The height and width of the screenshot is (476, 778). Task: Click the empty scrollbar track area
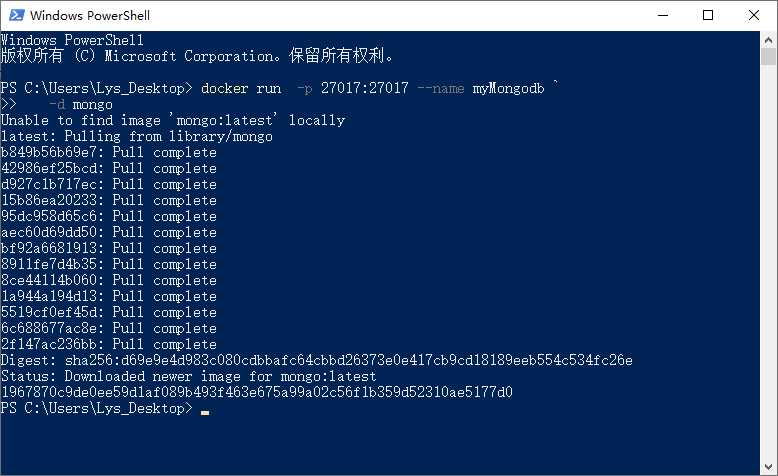point(769,262)
